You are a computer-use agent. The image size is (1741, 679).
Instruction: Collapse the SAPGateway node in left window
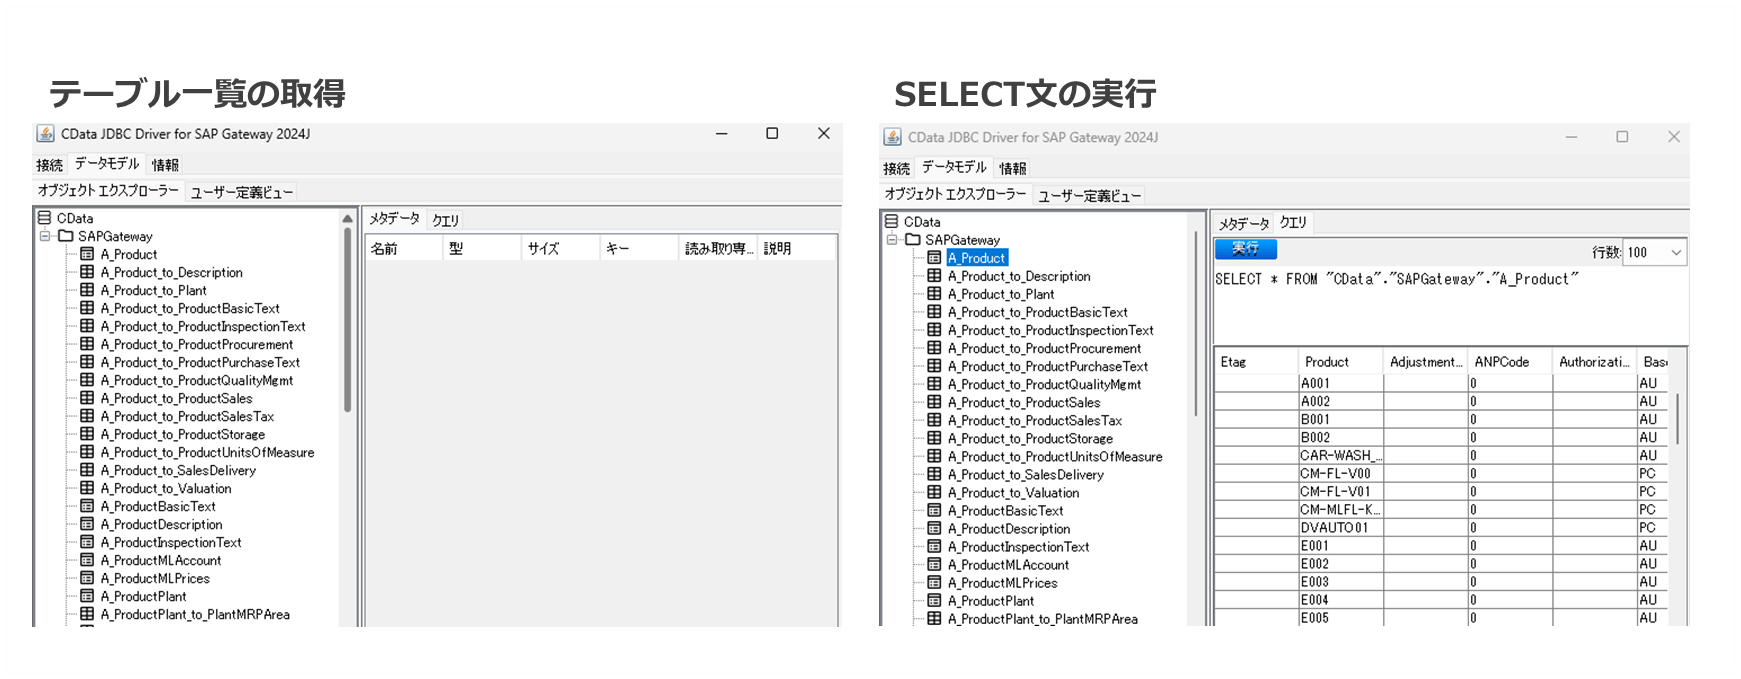45,236
